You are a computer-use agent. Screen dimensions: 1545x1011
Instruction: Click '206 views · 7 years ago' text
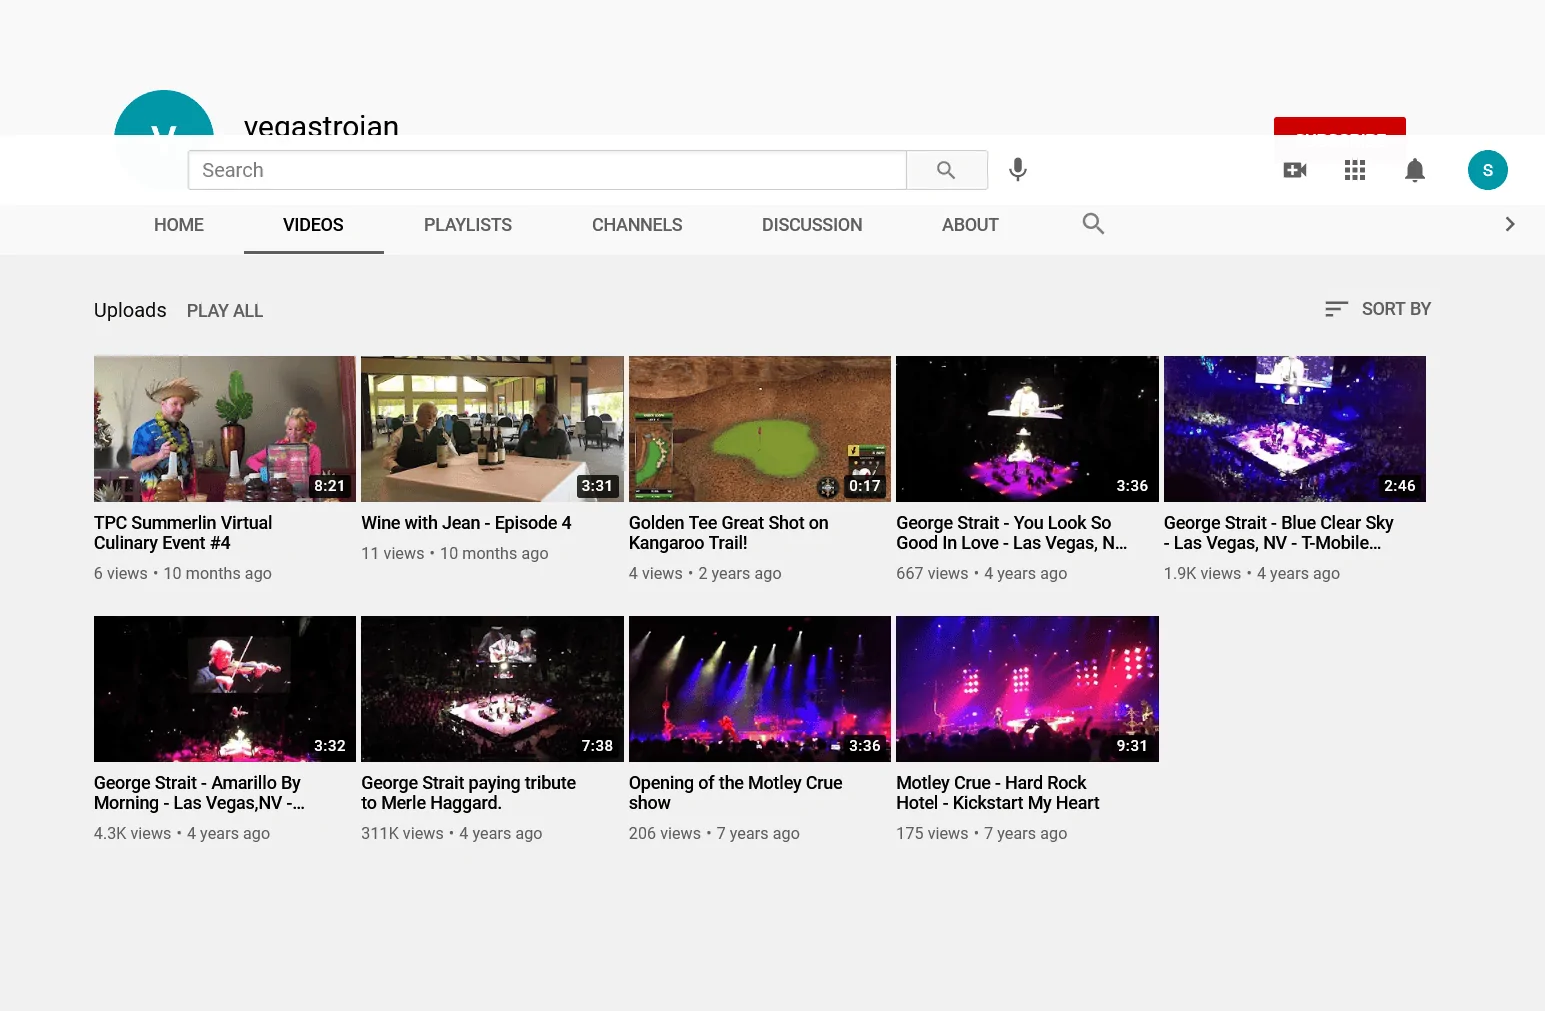pos(714,833)
